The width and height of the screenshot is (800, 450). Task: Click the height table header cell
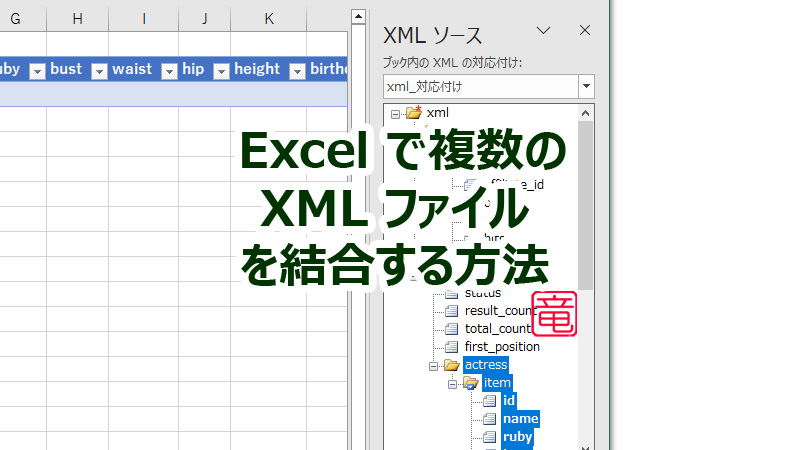click(x=268, y=69)
